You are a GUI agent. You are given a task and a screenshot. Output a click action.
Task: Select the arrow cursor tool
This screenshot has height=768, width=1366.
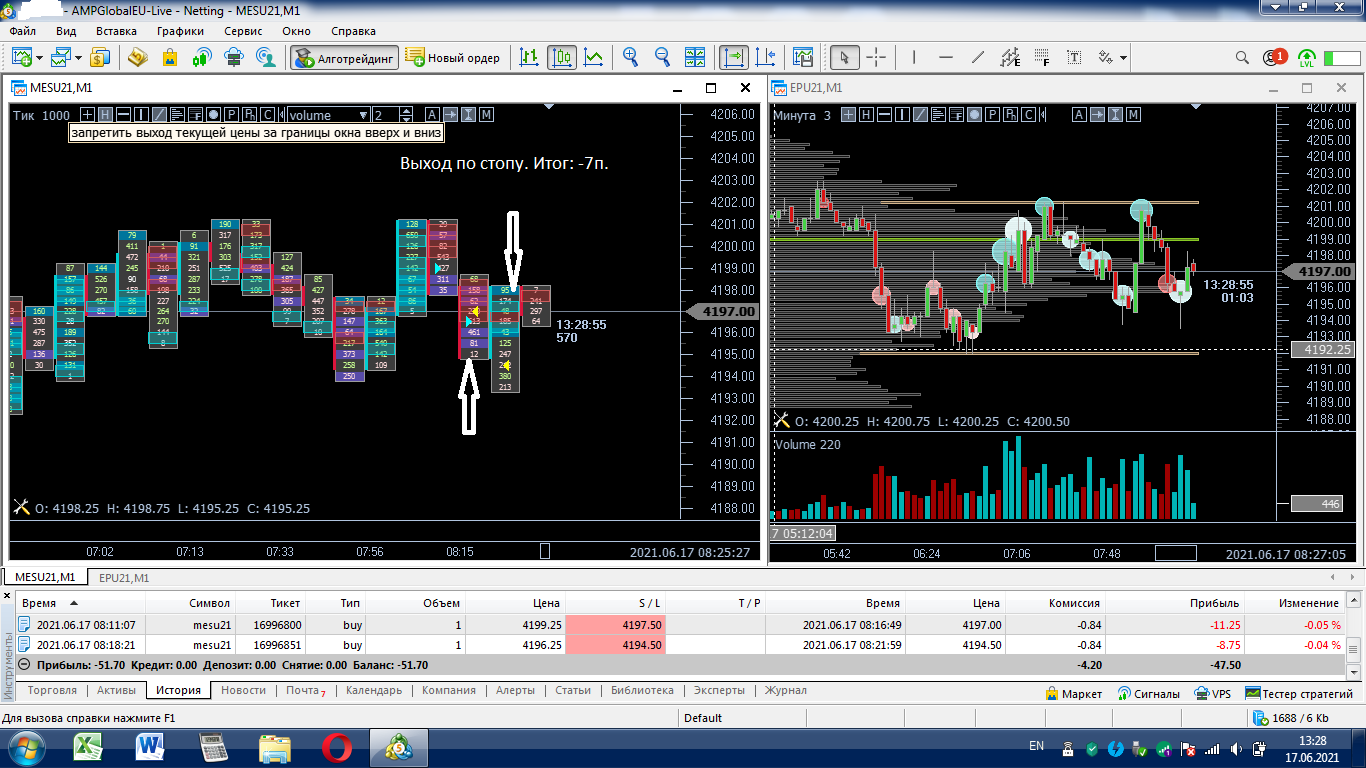[x=845, y=57]
